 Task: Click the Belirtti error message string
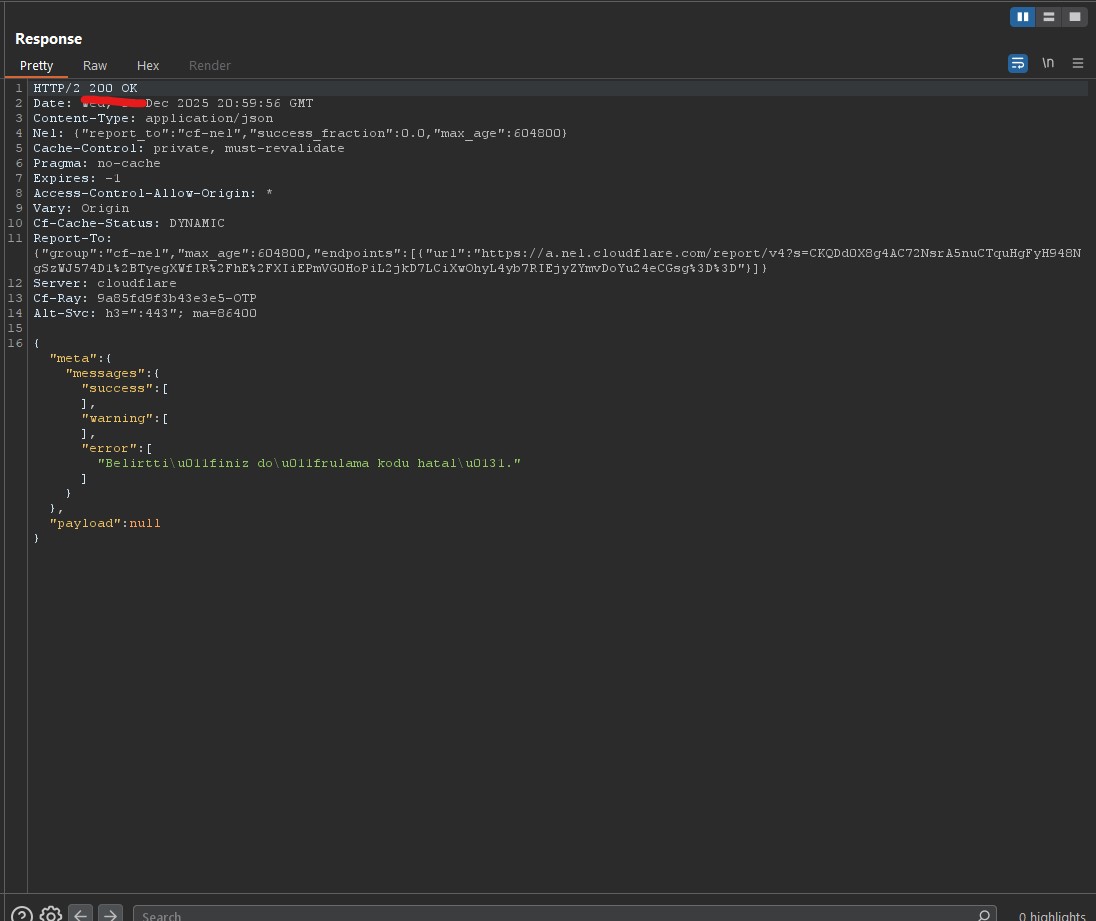point(309,463)
